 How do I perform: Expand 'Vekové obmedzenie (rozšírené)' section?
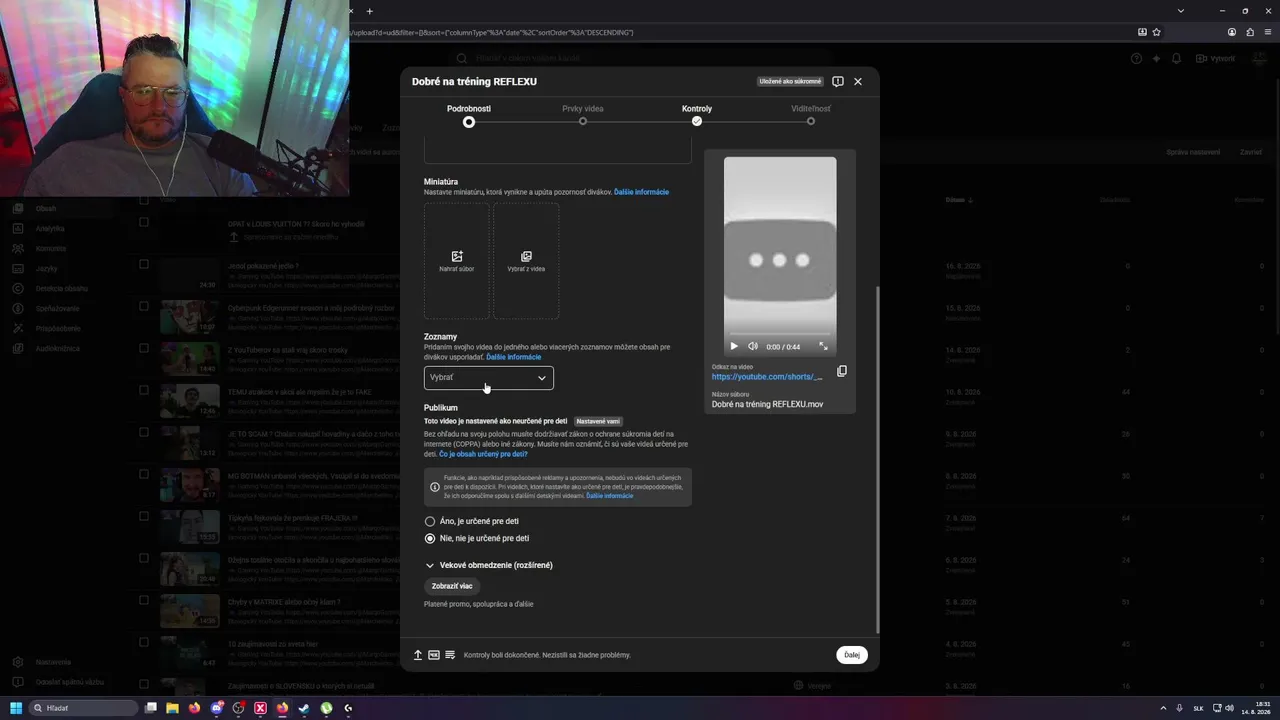(489, 565)
